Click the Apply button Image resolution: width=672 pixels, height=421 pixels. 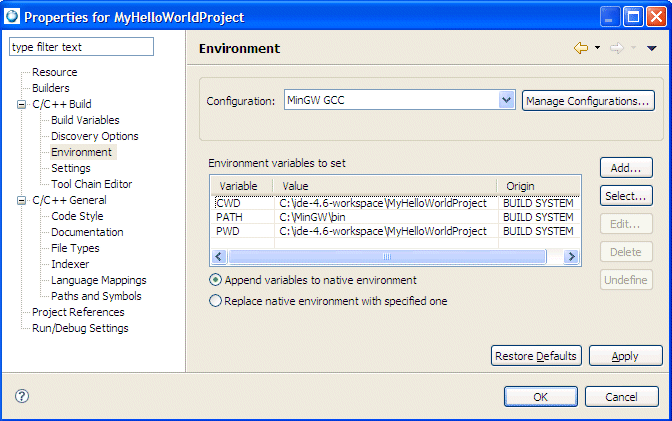[626, 356]
